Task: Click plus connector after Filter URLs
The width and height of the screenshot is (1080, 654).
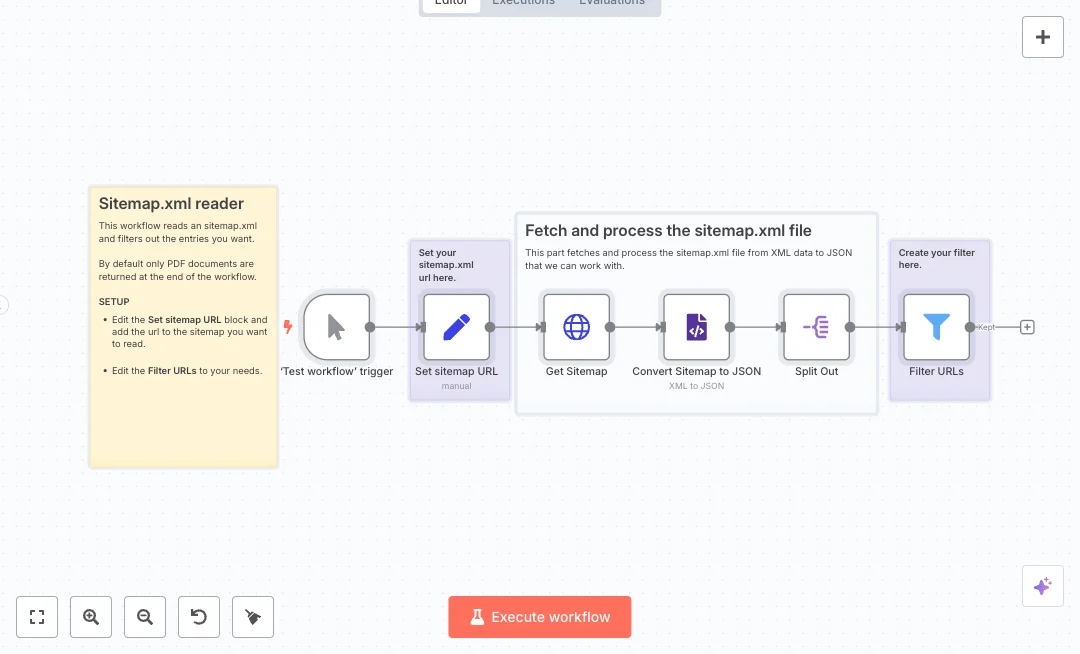Action: click(1027, 327)
